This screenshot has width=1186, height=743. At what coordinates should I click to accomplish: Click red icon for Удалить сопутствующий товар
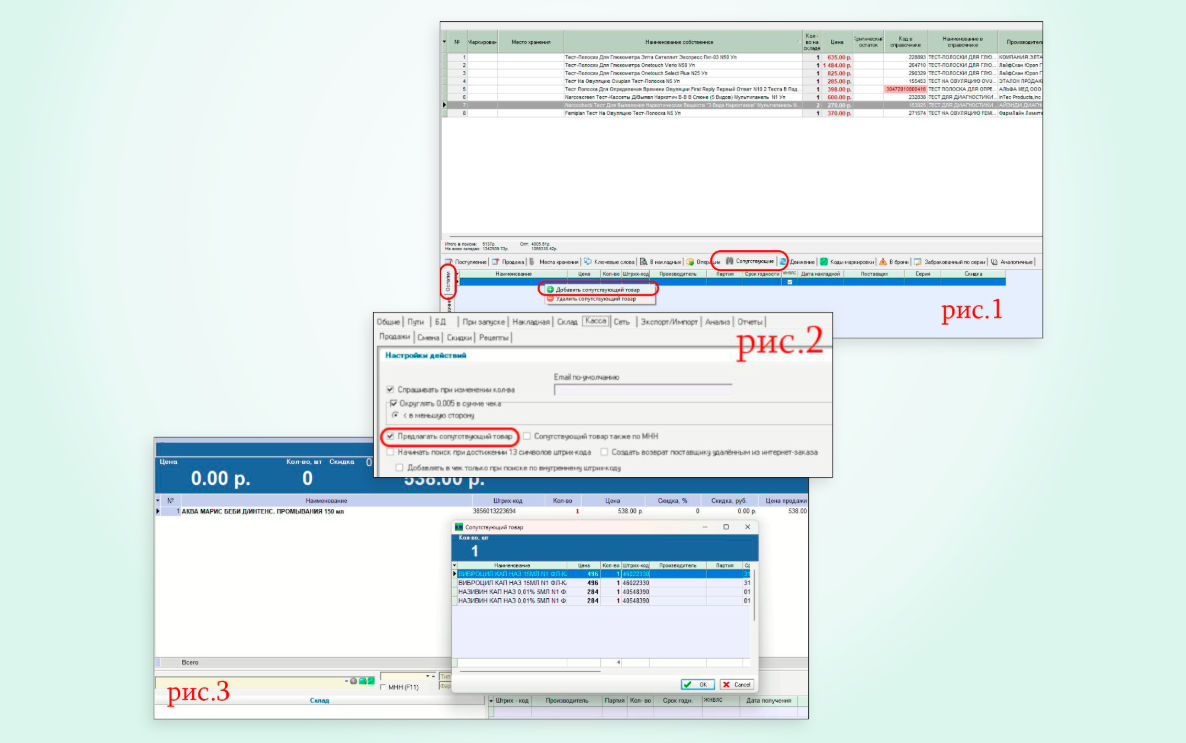tap(549, 299)
